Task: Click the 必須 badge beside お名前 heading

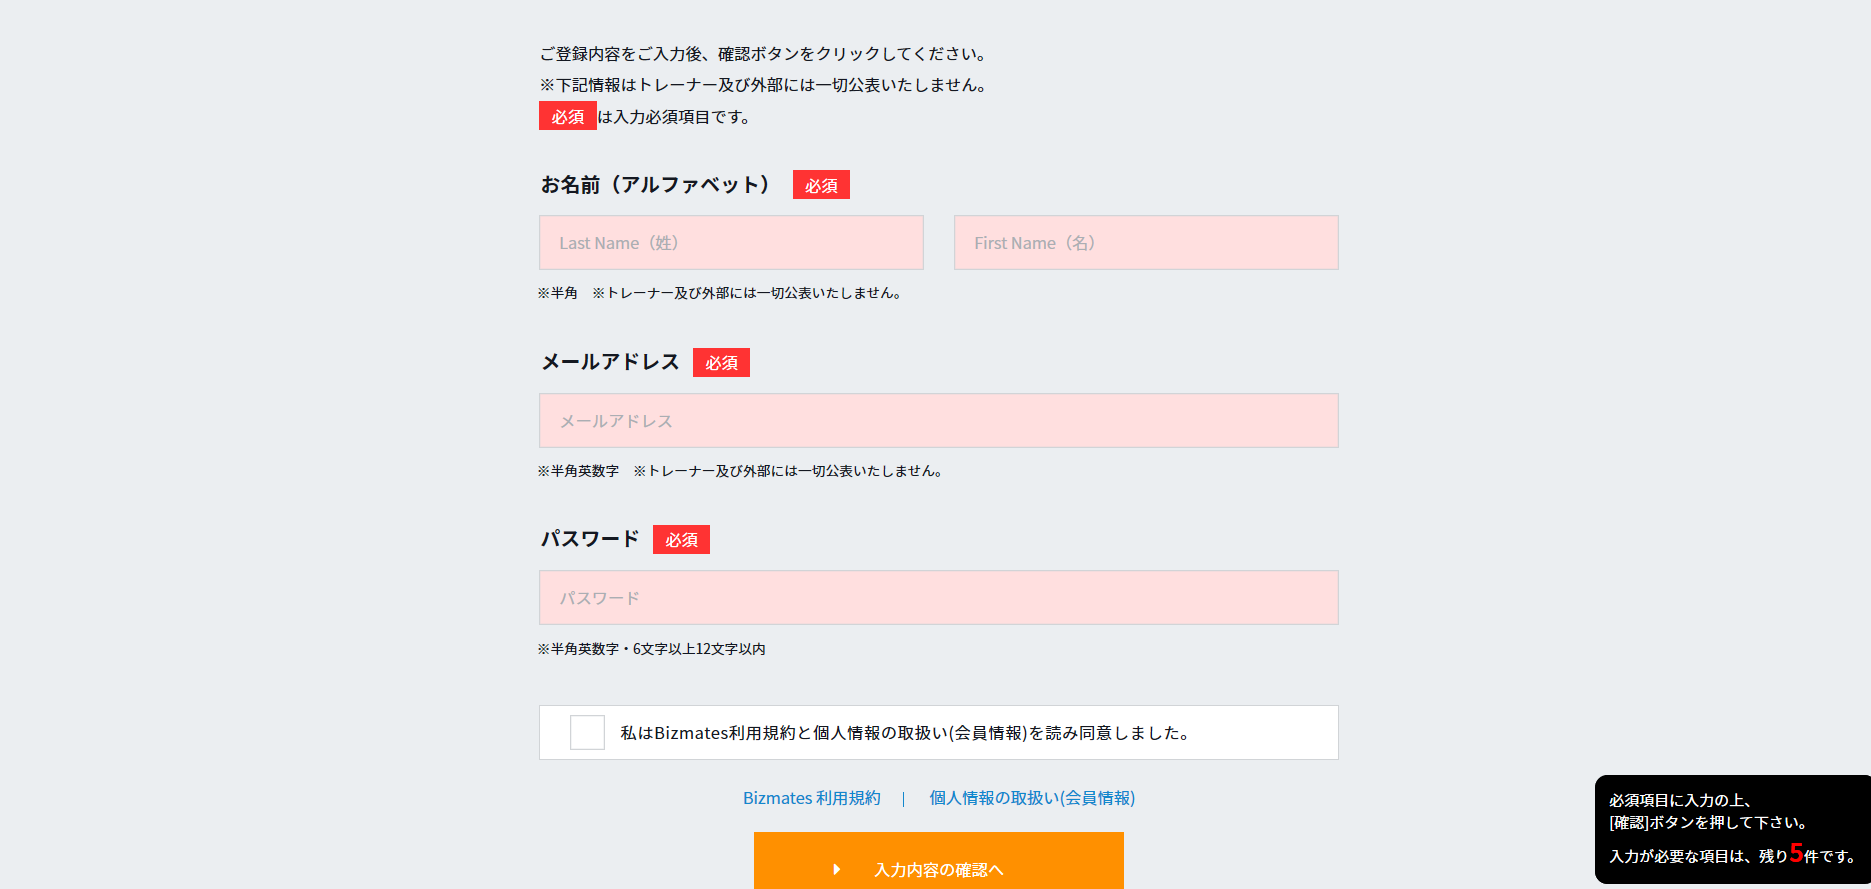Action: pyautogui.click(x=821, y=185)
